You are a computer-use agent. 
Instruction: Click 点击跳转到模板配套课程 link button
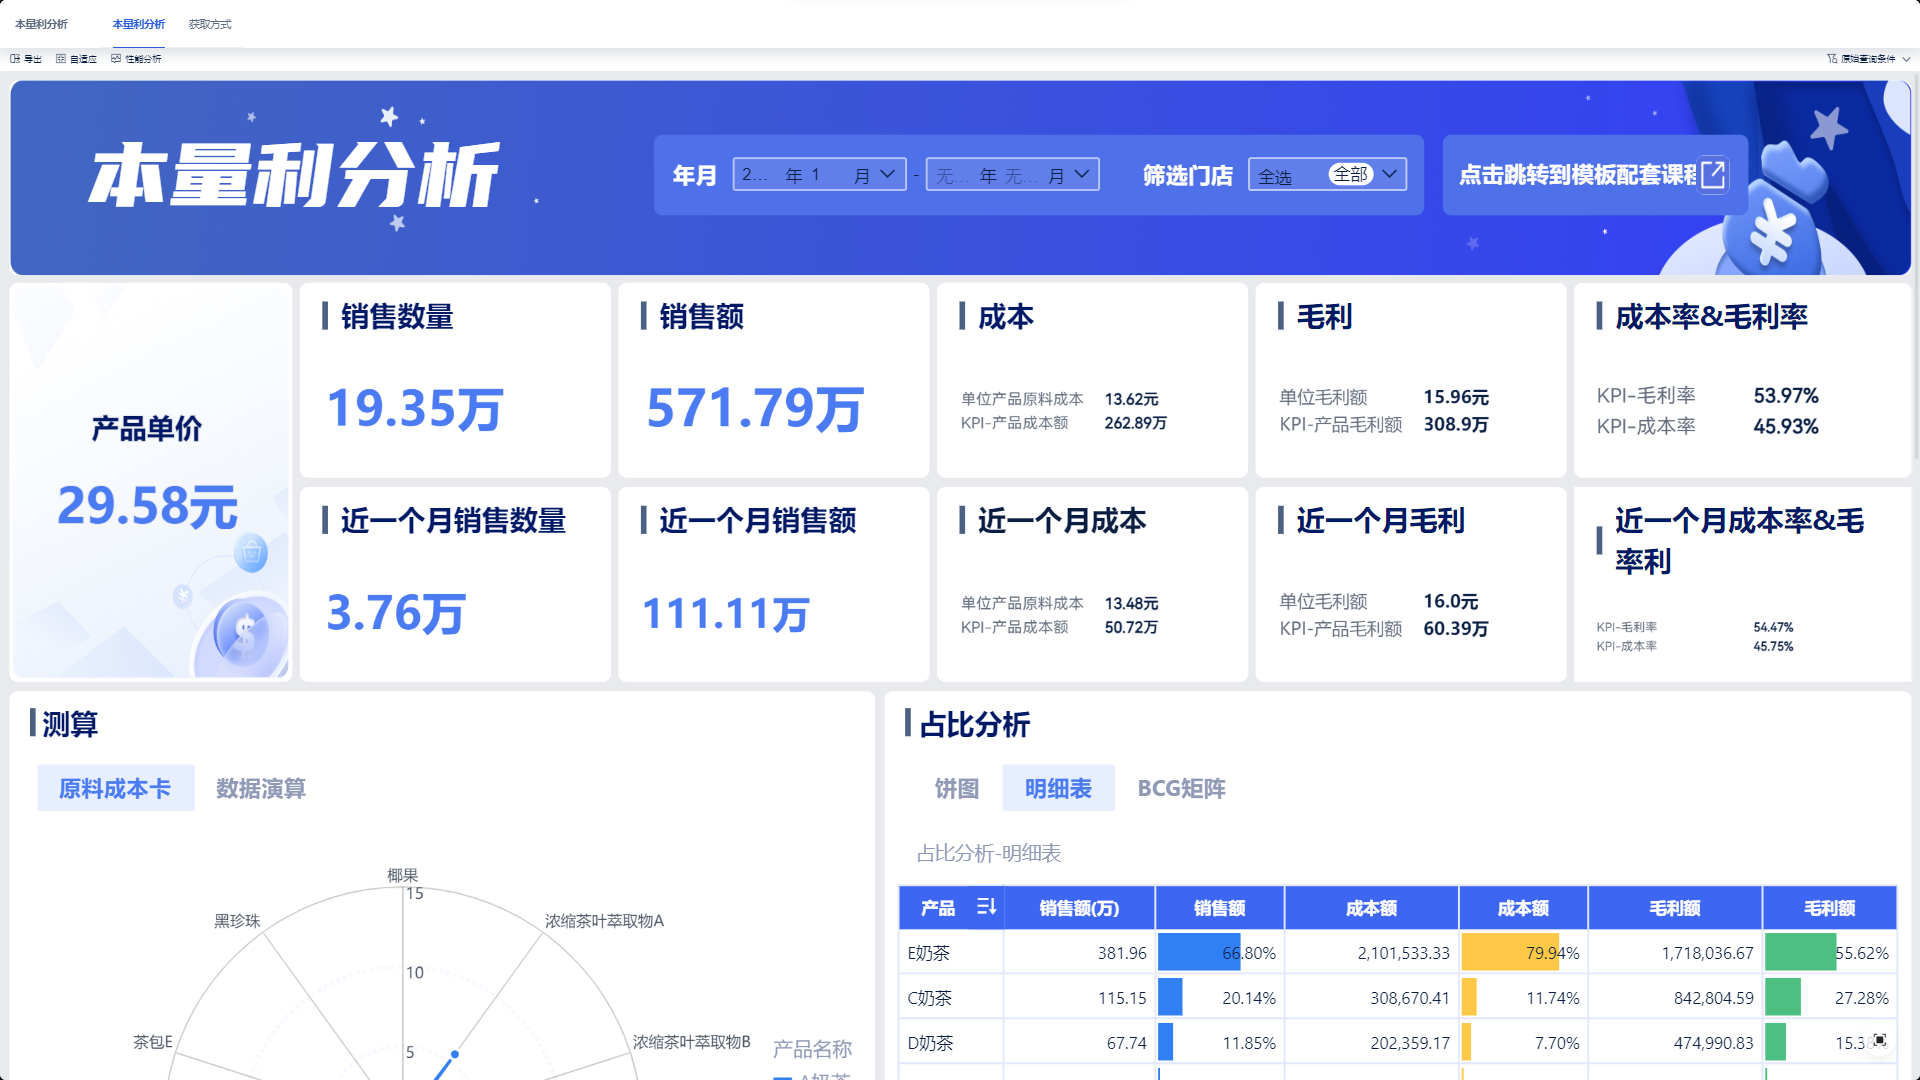coord(1578,175)
